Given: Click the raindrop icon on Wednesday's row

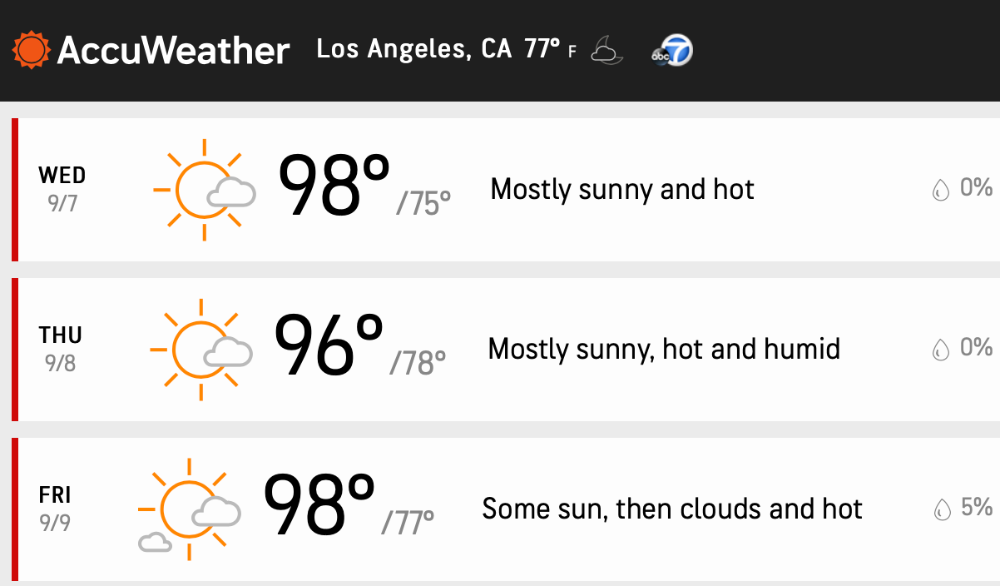Looking at the screenshot, I should tap(941, 189).
